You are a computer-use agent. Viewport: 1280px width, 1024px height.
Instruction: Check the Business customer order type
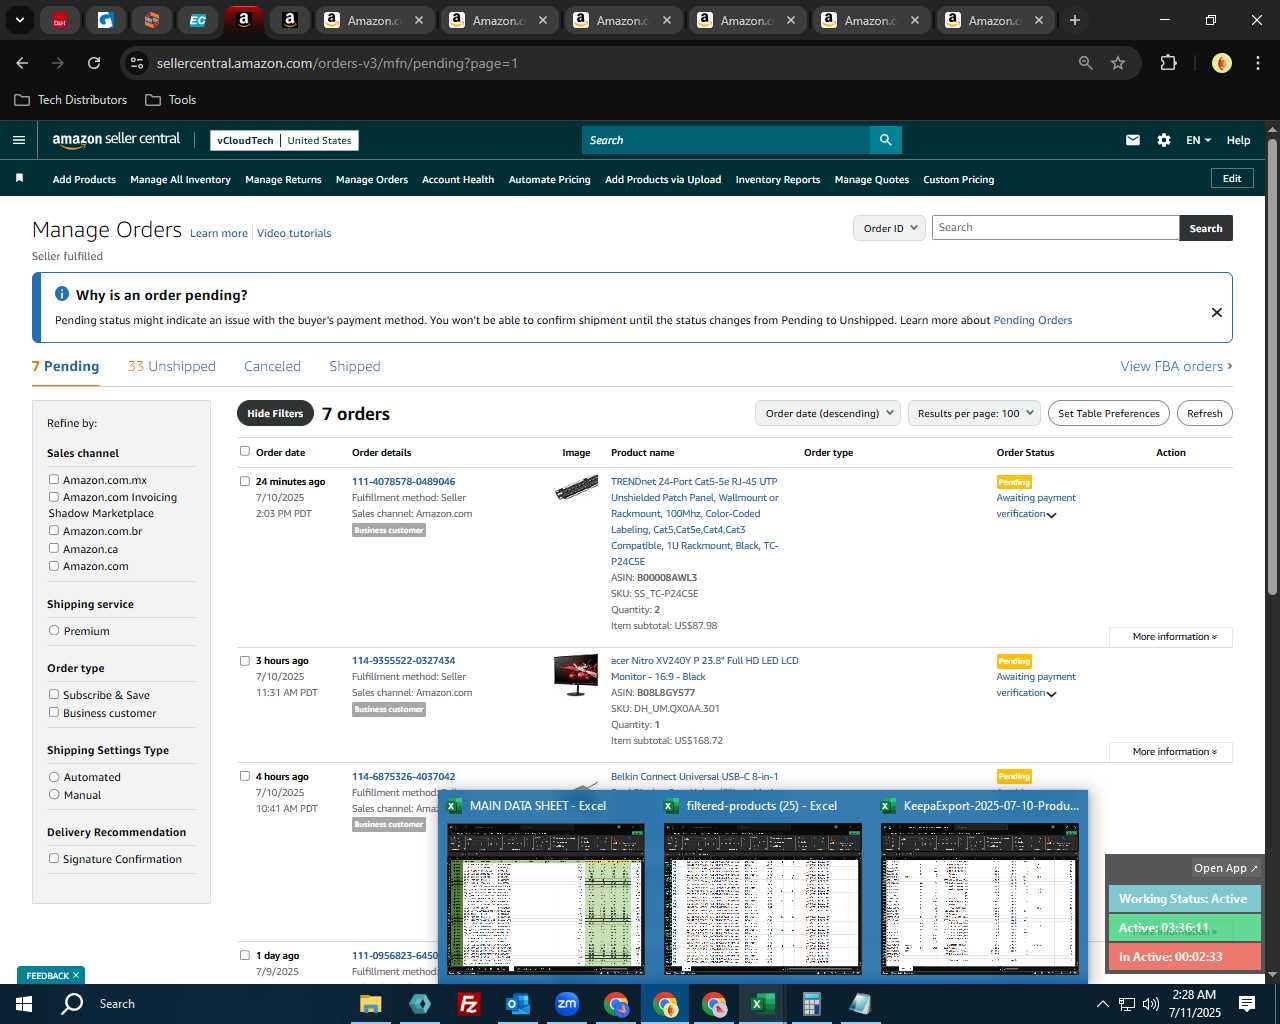[x=54, y=713]
